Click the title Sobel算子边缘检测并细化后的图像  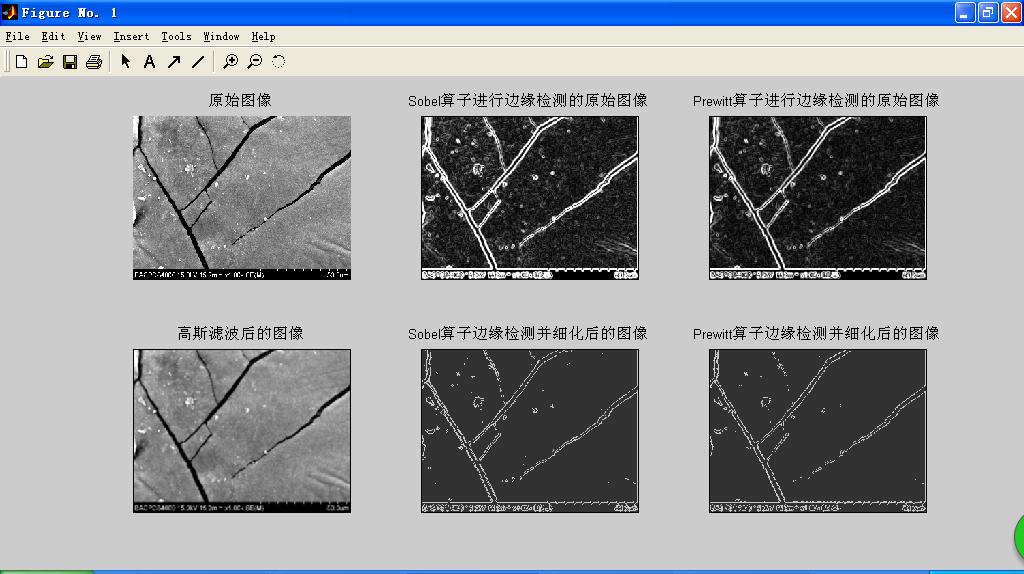pyautogui.click(x=528, y=333)
